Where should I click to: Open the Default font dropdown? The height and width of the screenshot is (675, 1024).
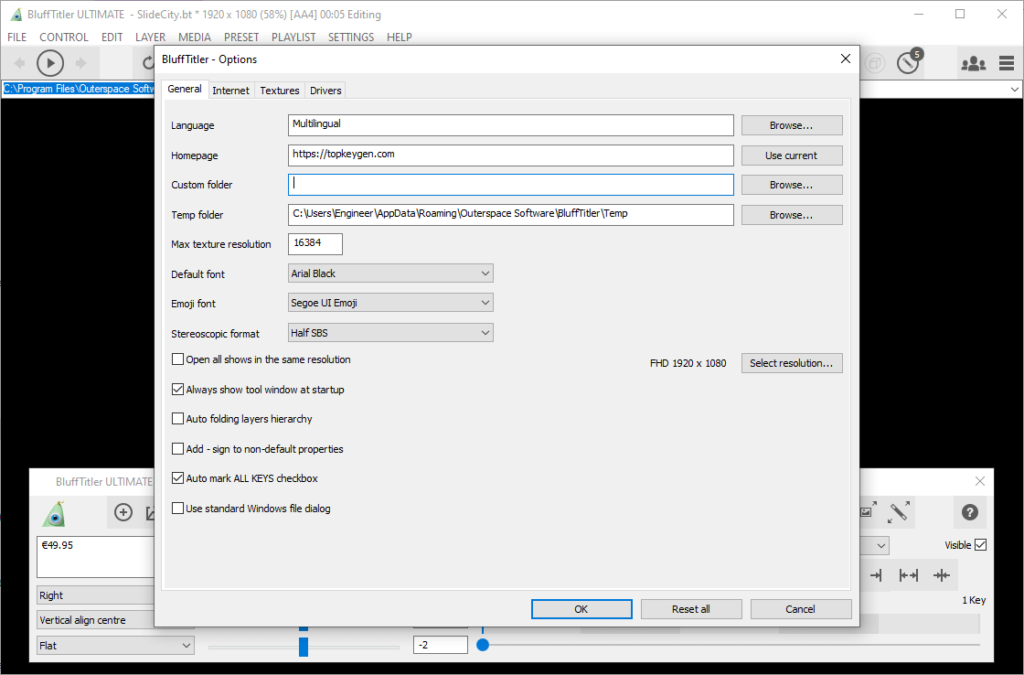coord(391,273)
